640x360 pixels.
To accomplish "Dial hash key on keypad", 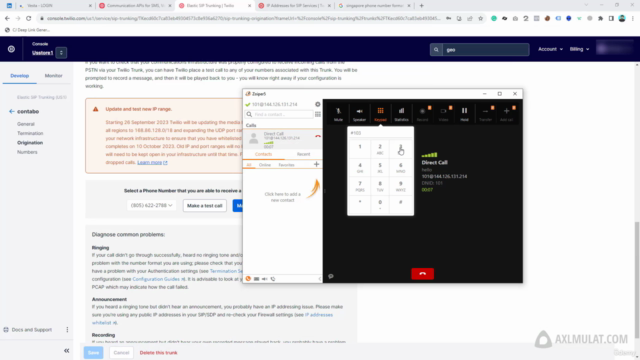I will click(x=400, y=204).
